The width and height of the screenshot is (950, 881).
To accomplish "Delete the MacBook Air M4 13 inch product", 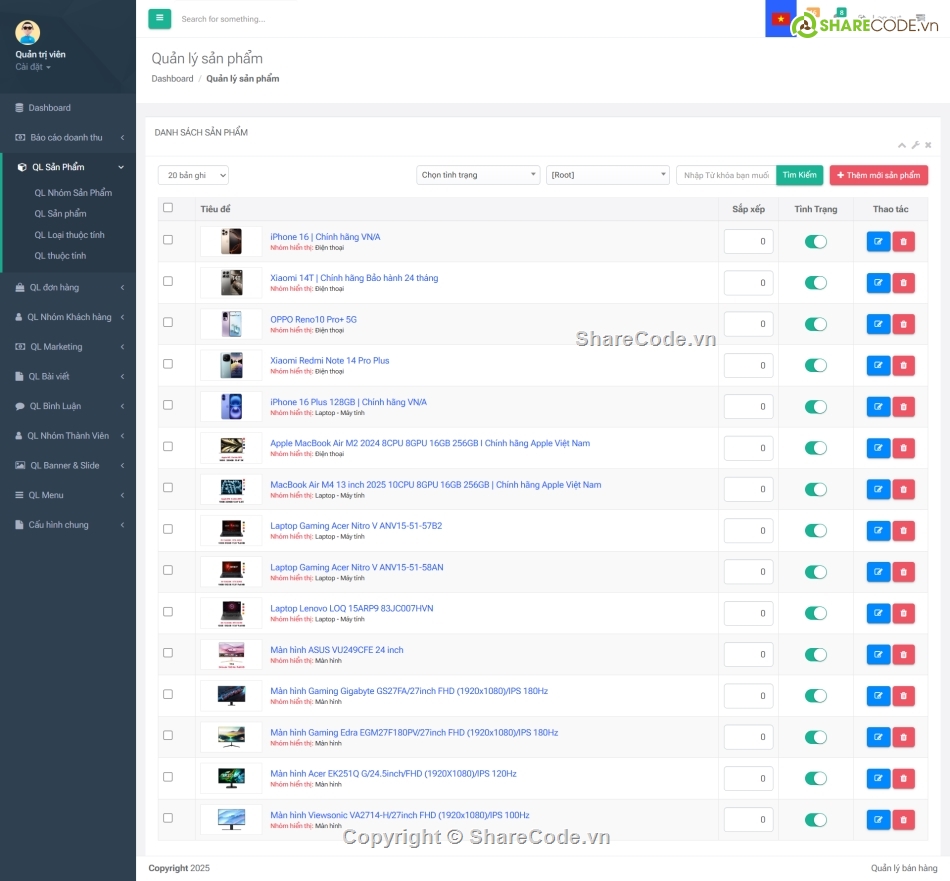I will tap(903, 489).
